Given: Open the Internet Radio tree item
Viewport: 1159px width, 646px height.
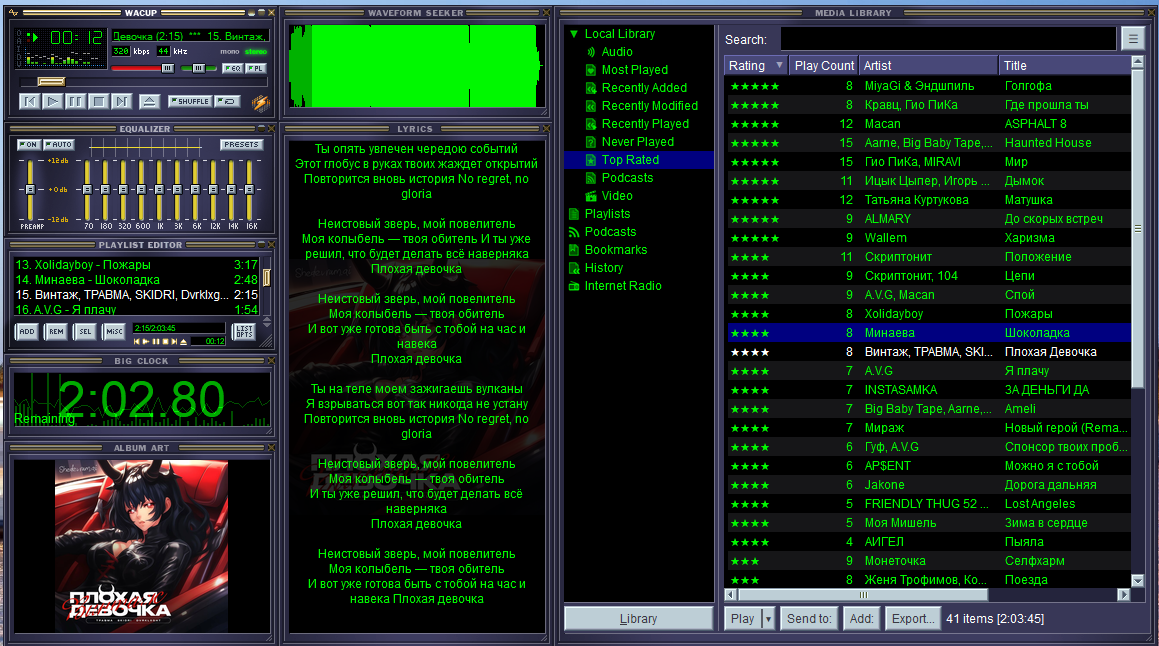Looking at the screenshot, I should pyautogui.click(x=622, y=286).
